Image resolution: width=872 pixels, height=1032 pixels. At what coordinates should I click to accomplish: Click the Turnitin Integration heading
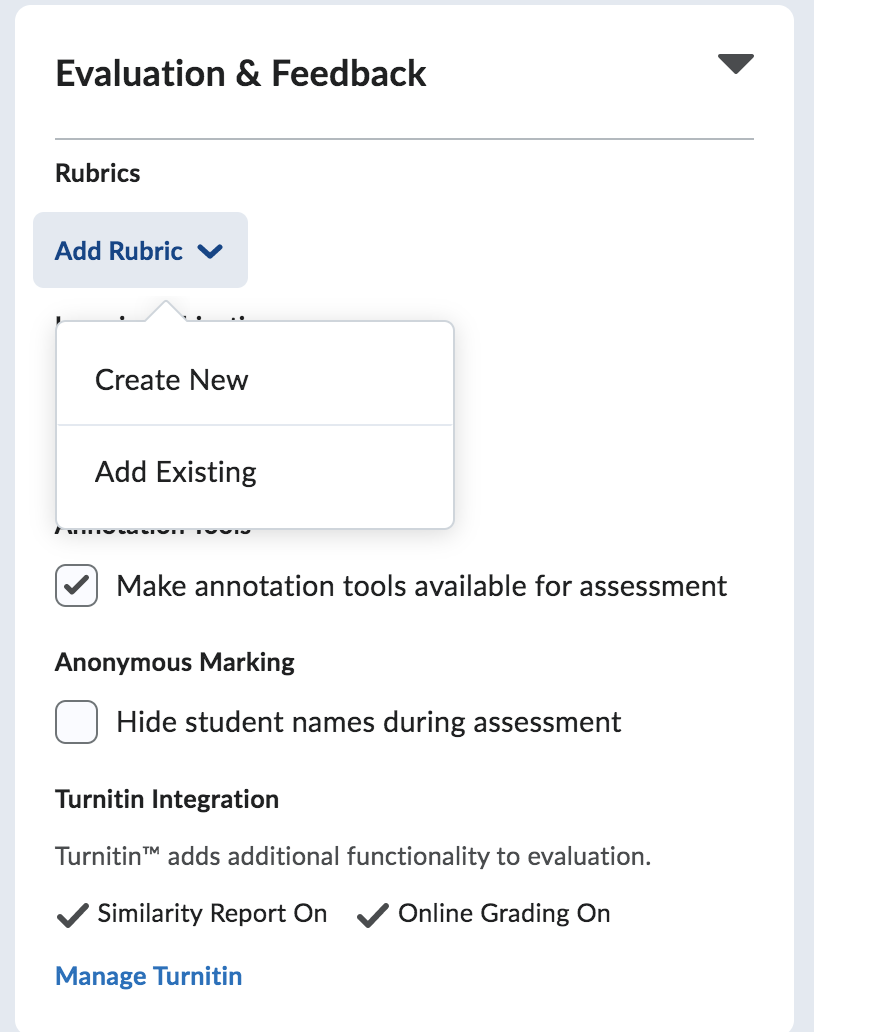(x=166, y=799)
